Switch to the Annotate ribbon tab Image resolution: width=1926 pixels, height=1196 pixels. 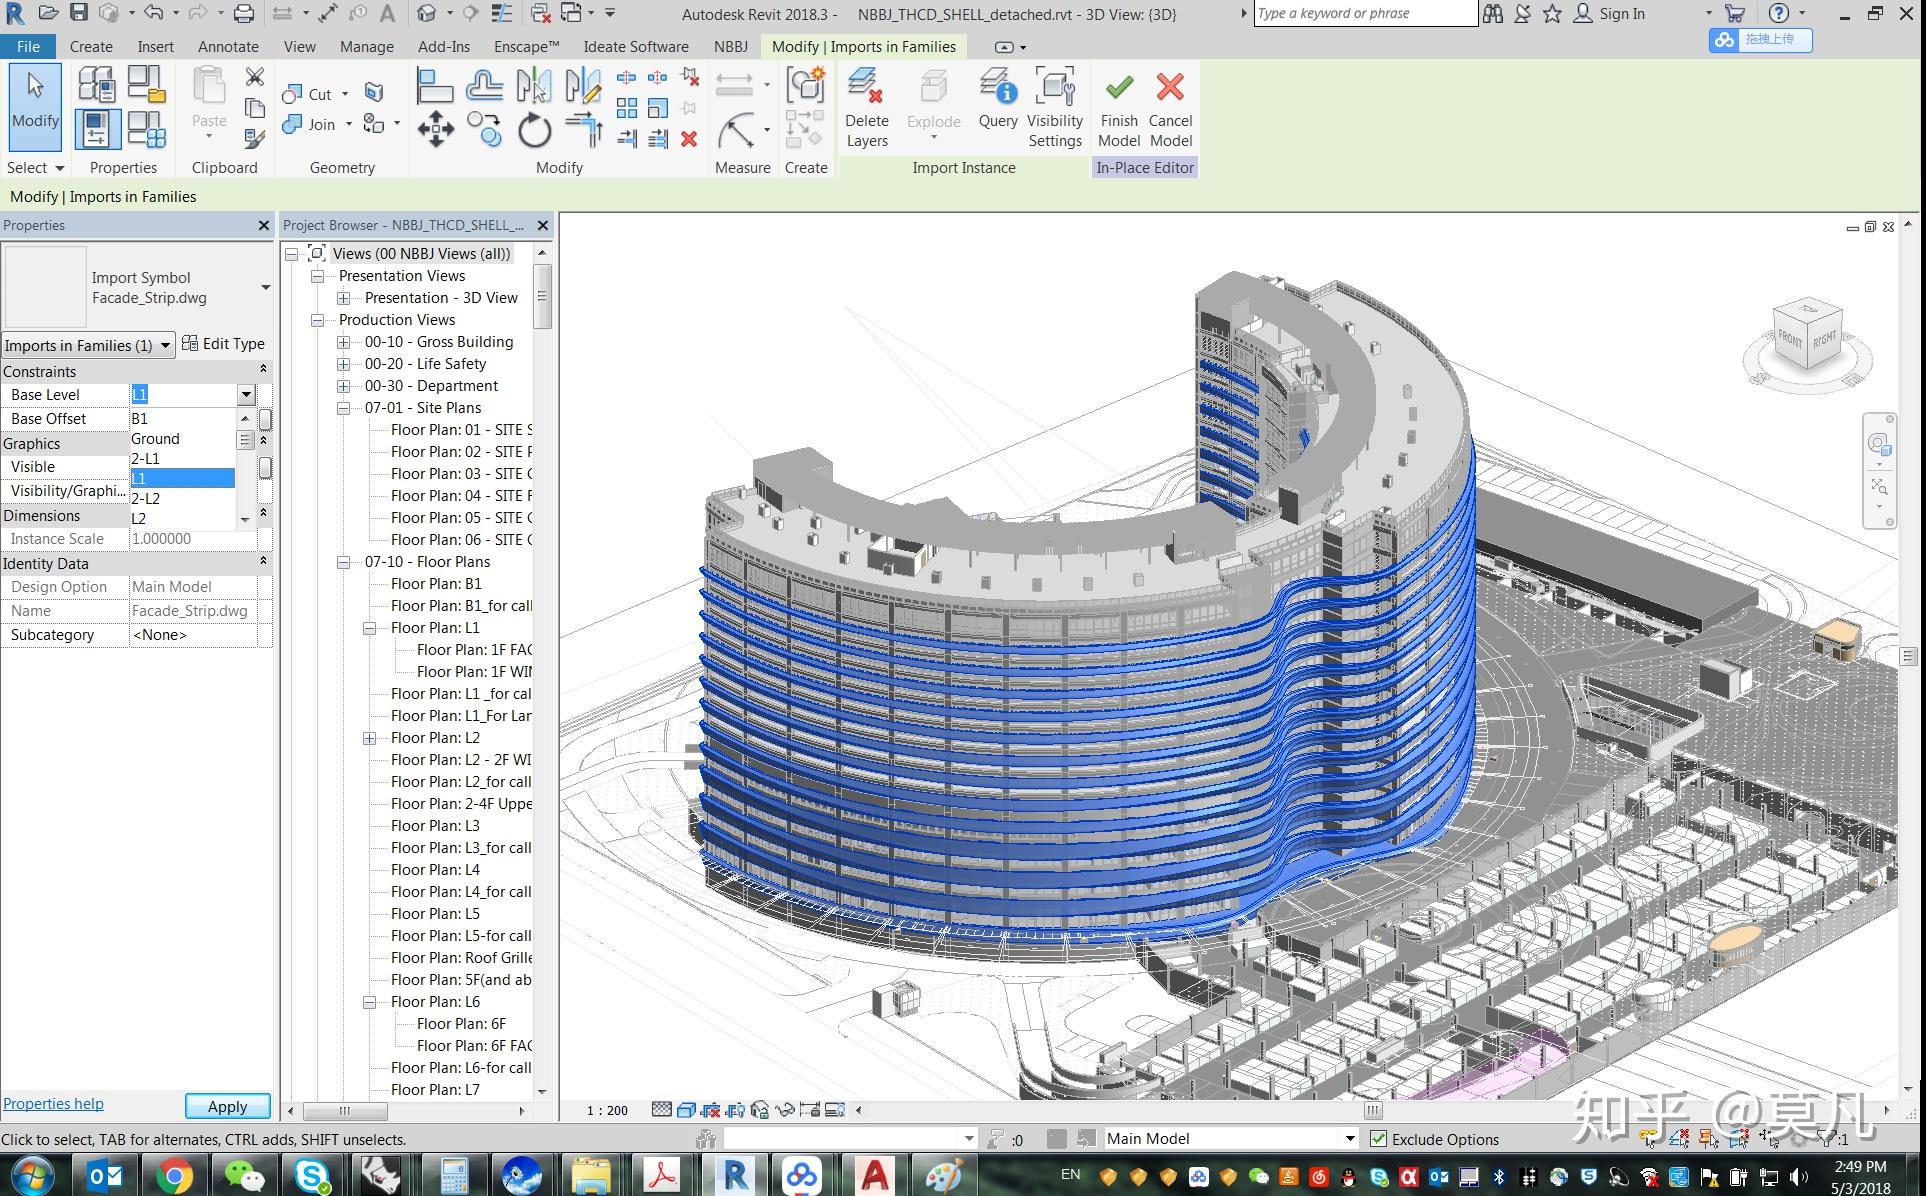(x=228, y=47)
